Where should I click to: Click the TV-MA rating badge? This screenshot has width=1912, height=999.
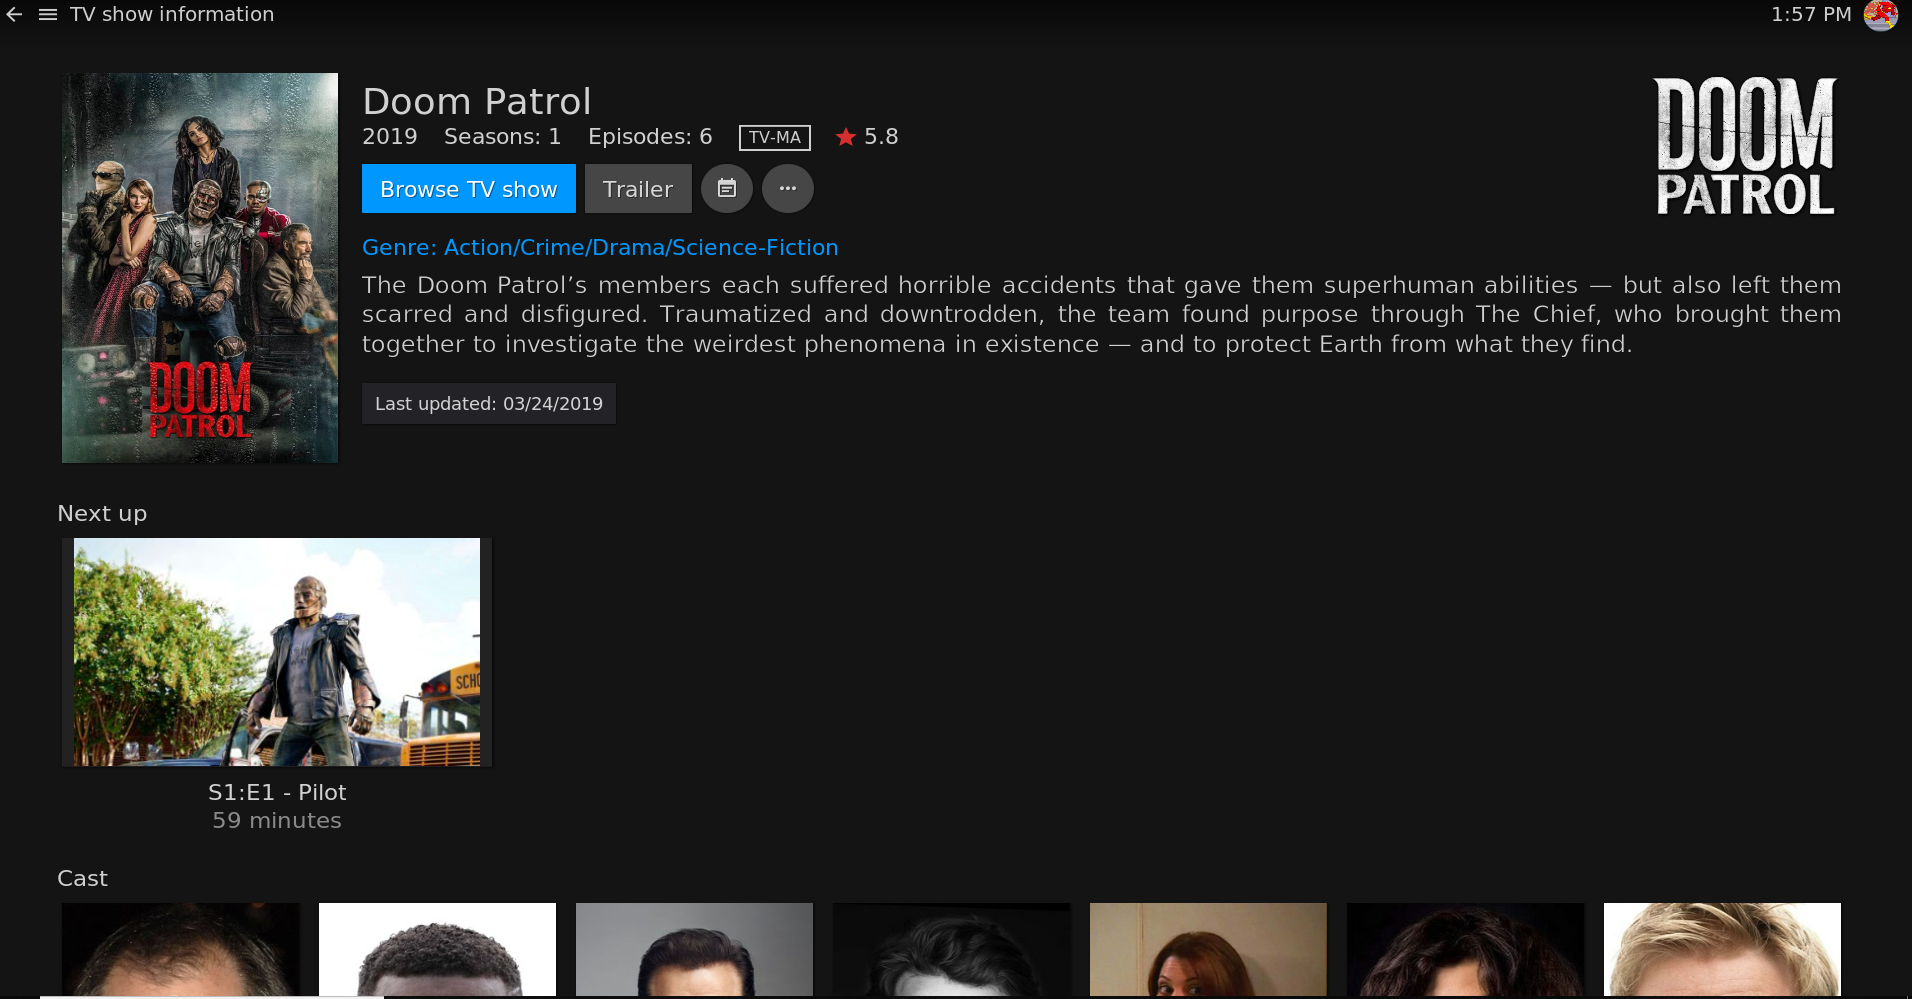[x=775, y=138]
